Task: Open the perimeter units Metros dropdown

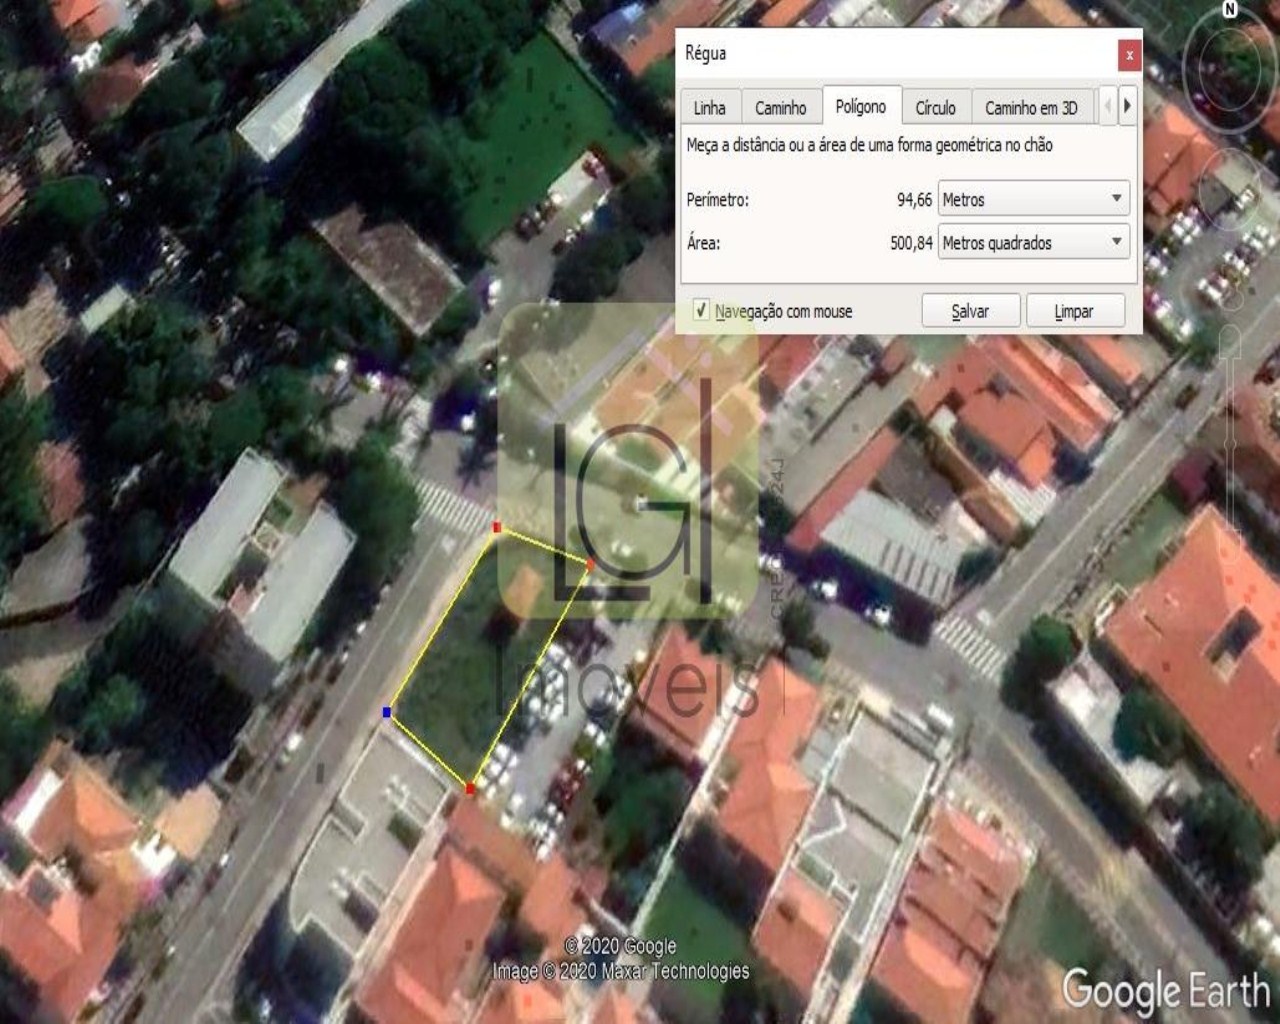Action: click(1034, 199)
